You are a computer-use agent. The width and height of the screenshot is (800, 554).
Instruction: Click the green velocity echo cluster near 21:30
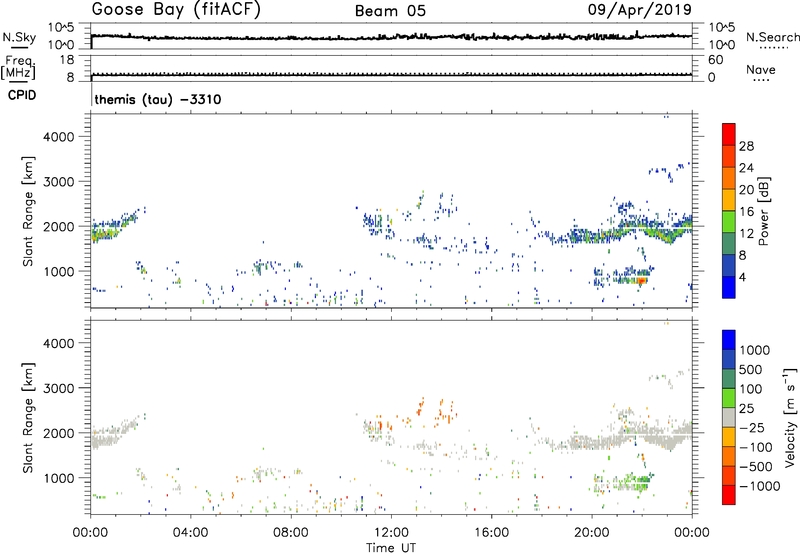tap(630, 482)
